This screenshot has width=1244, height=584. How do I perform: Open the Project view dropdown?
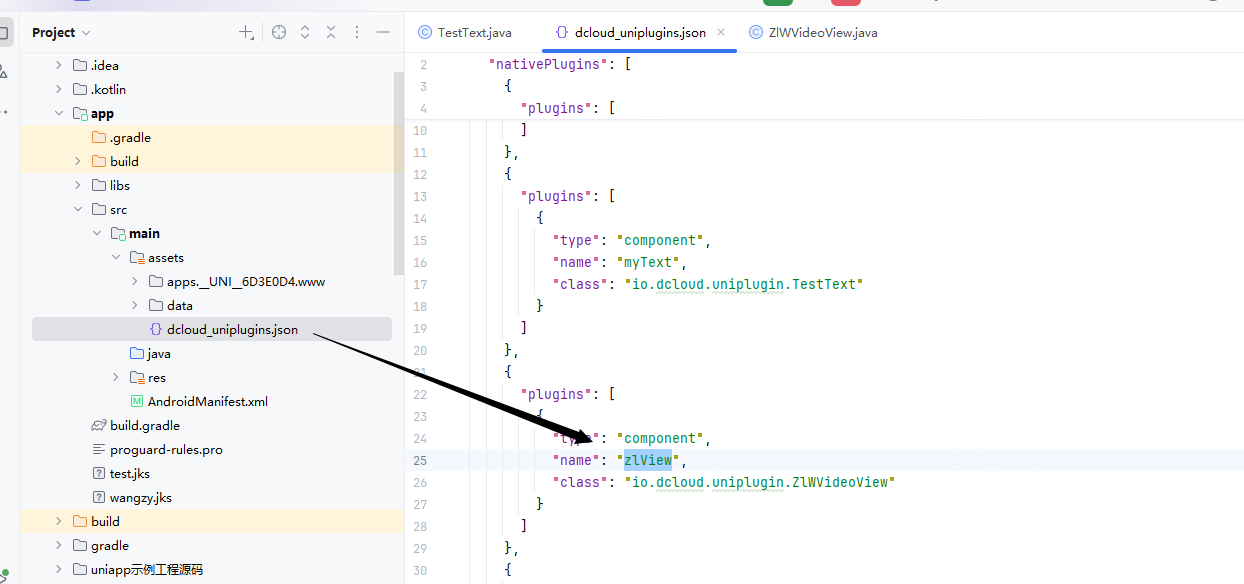[61, 33]
